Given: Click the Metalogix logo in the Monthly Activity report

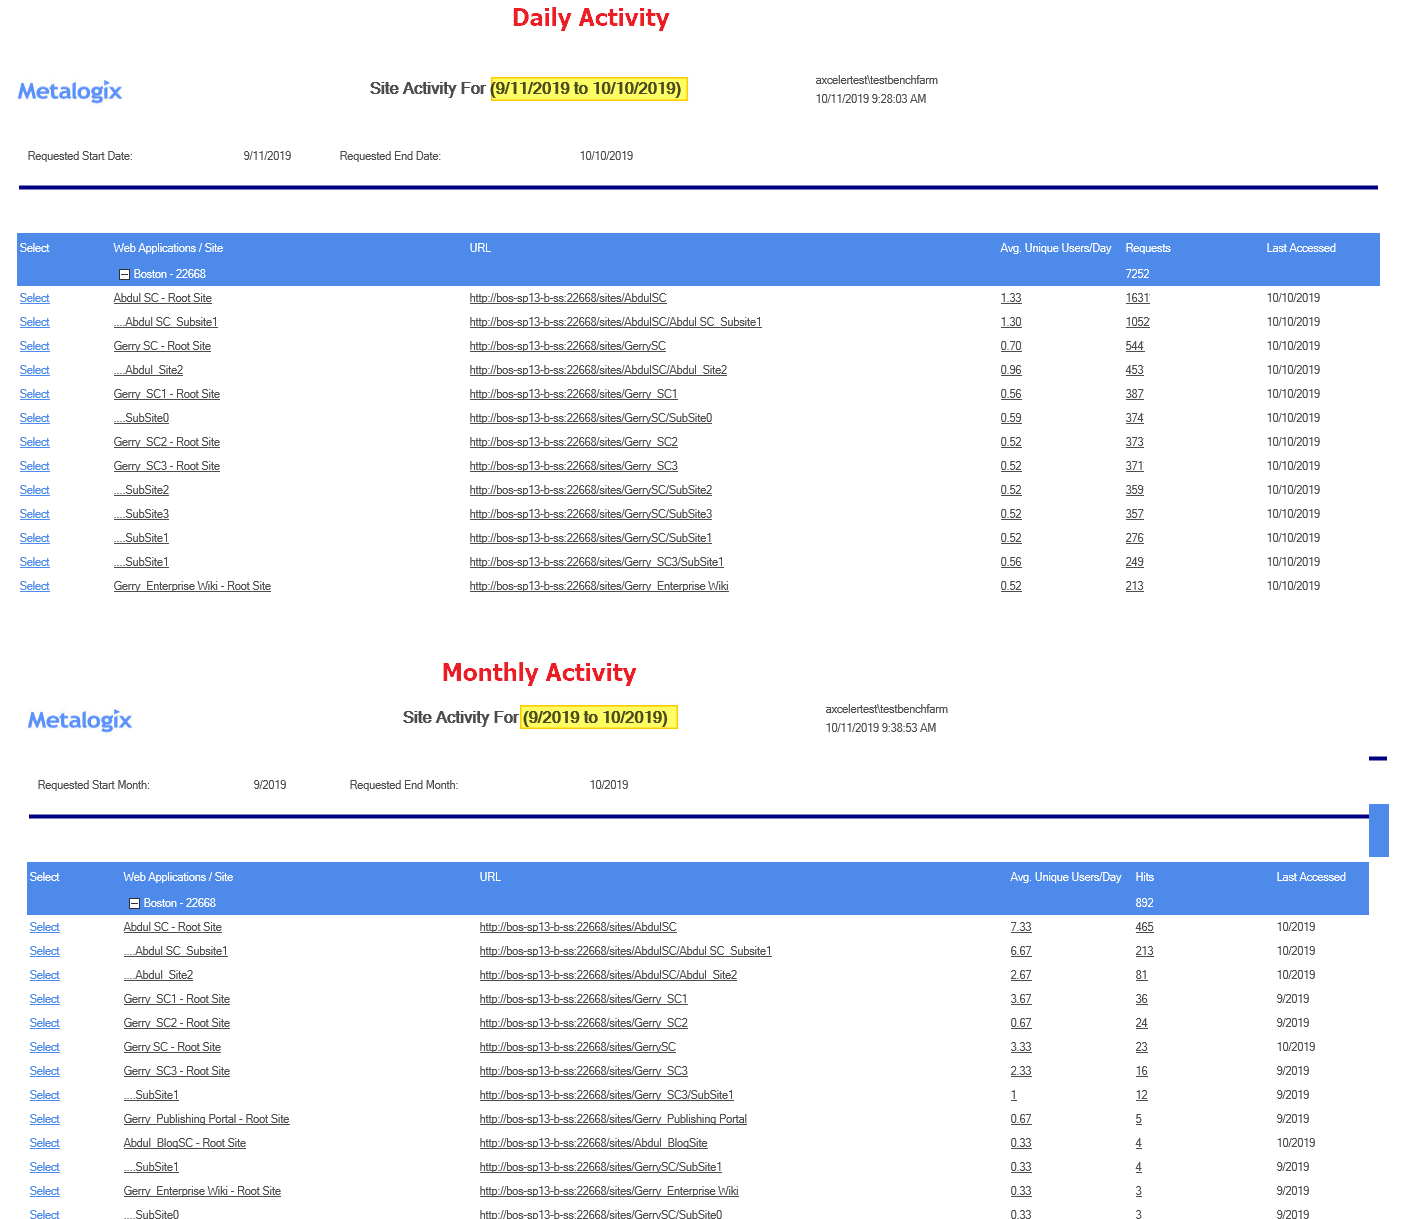Looking at the screenshot, I should click(x=79, y=719).
